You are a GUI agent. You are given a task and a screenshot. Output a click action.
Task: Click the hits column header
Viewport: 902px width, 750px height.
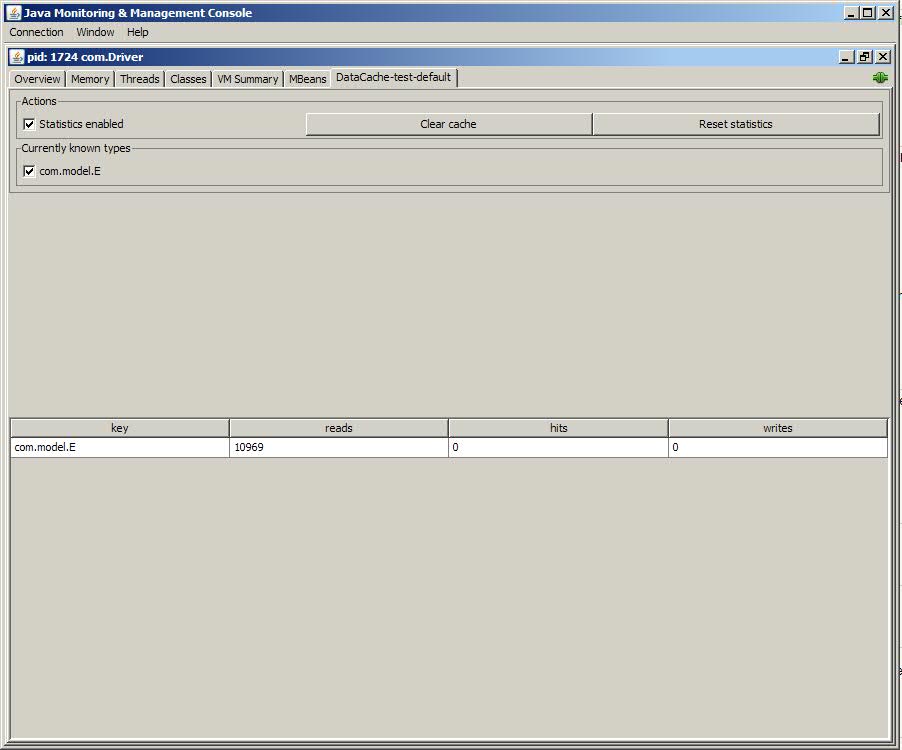558,428
